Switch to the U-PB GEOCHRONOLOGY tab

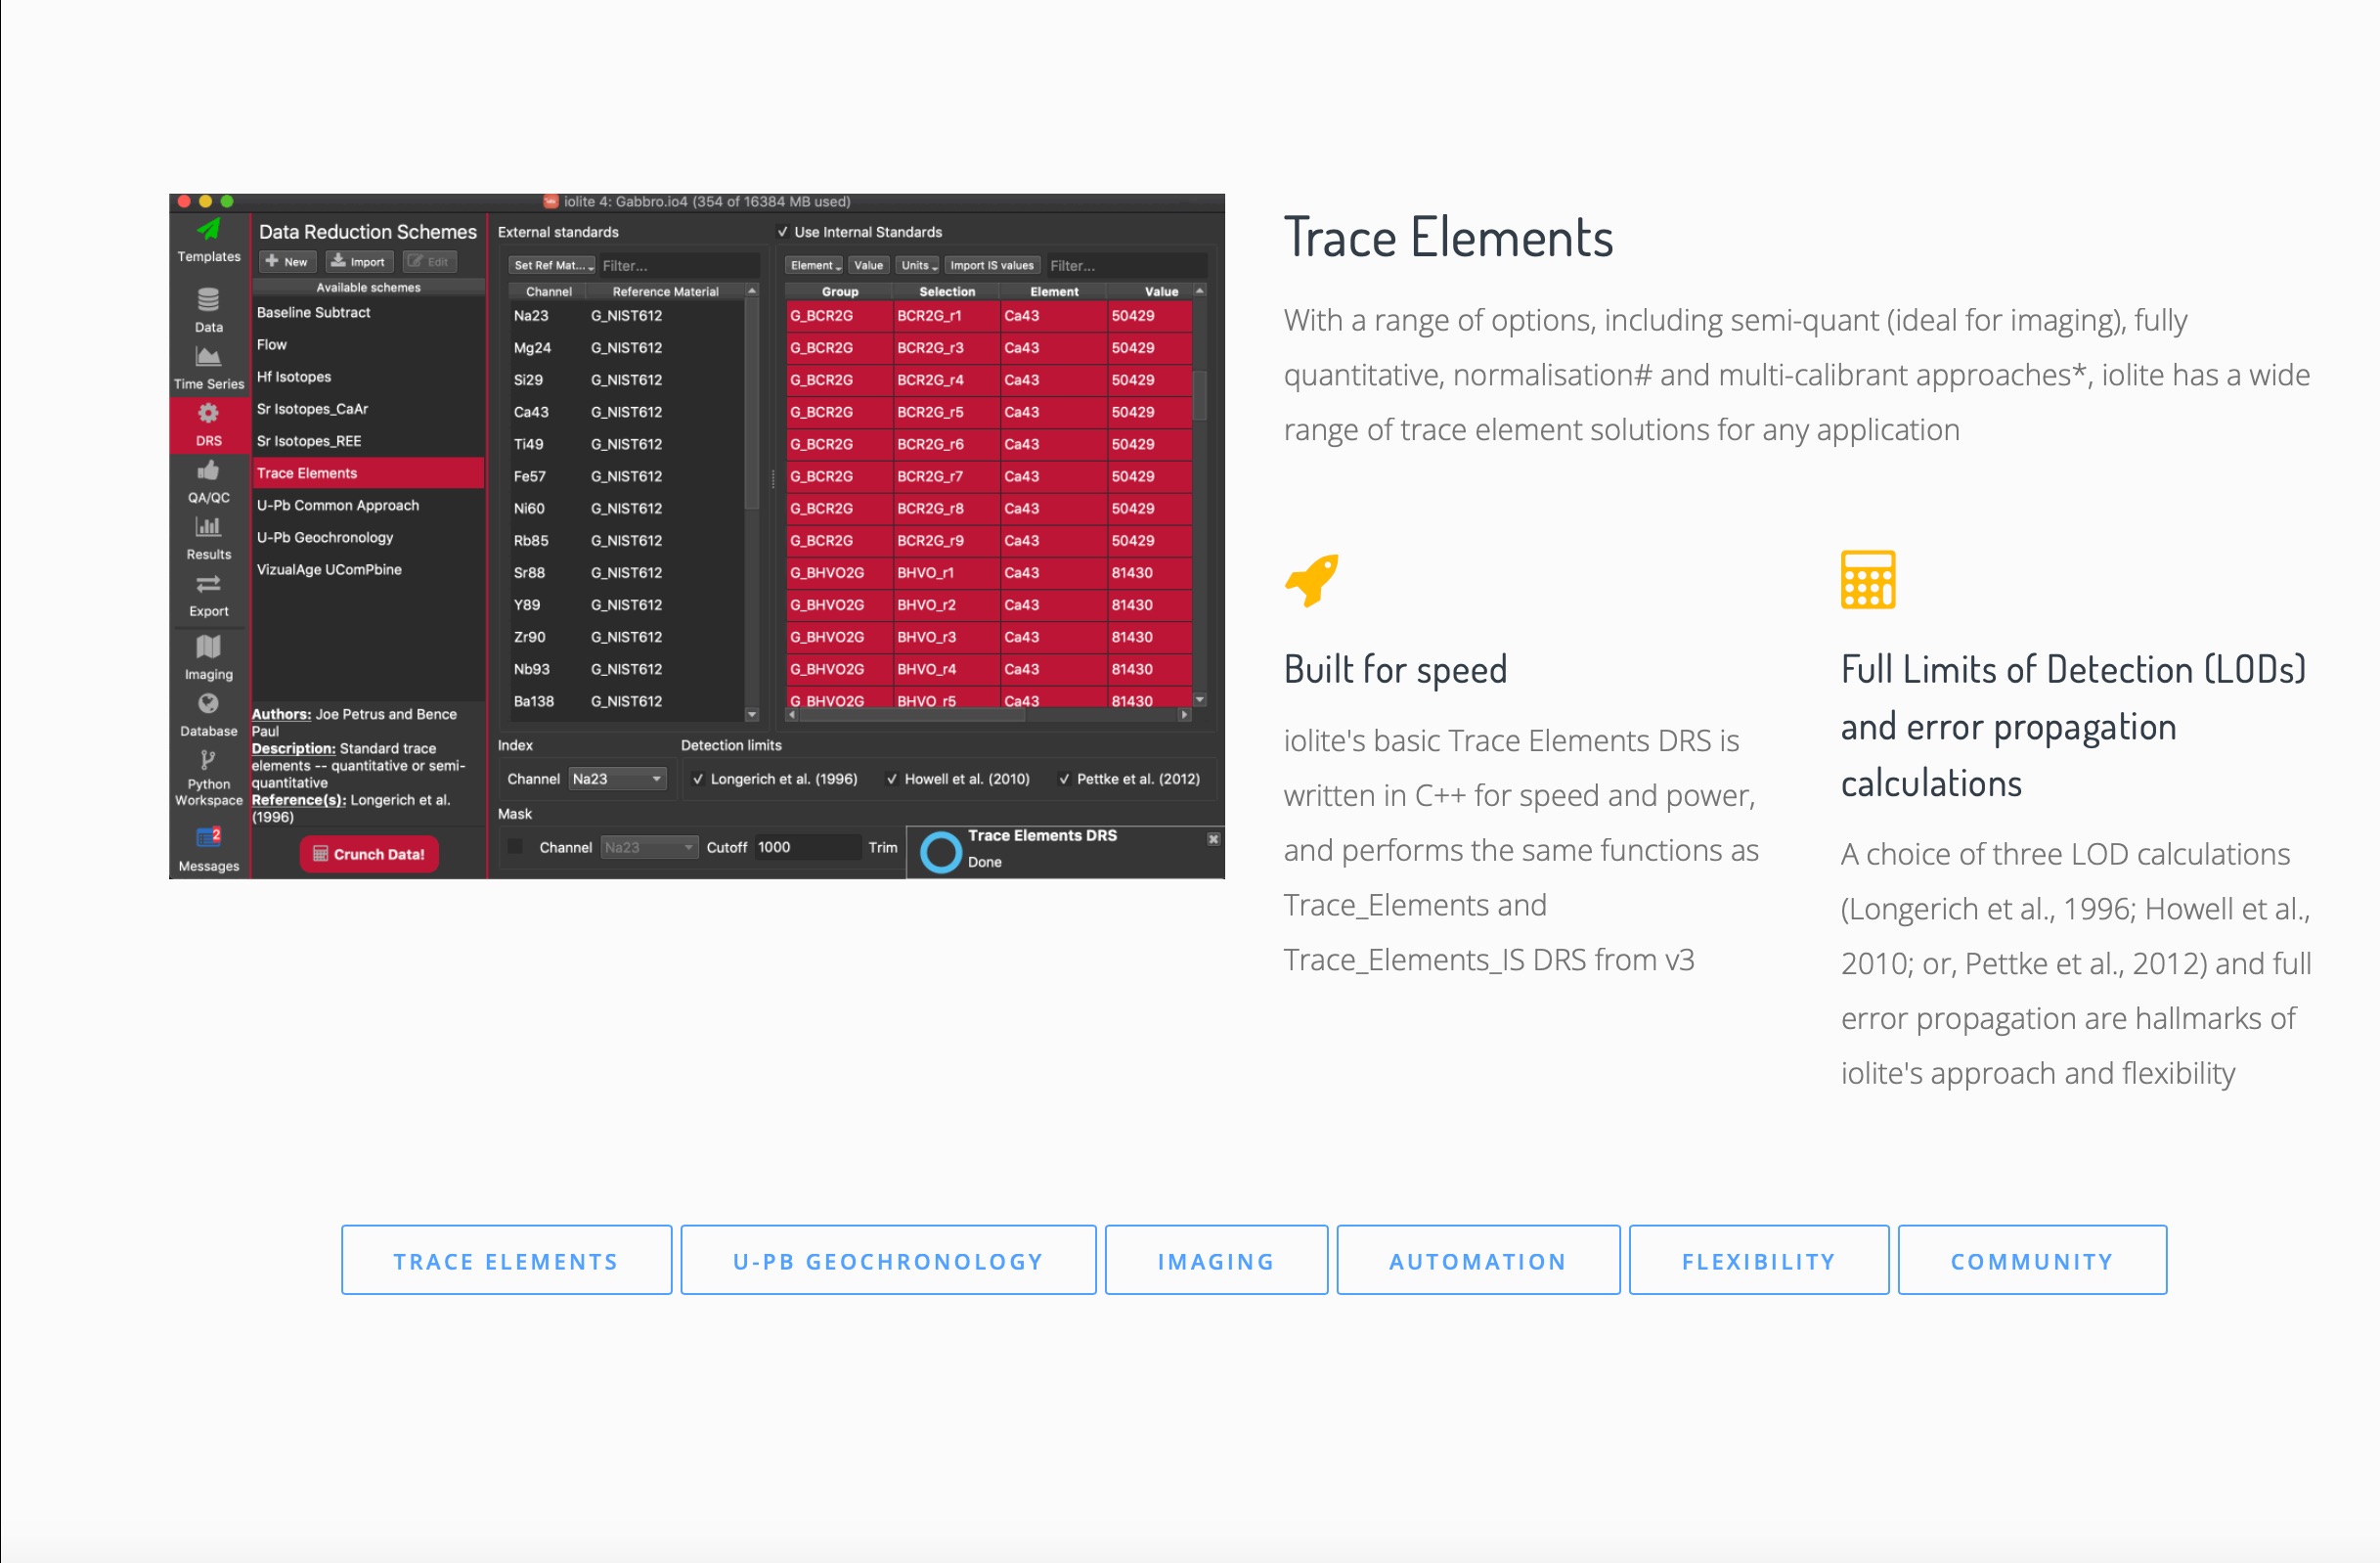[x=888, y=1261]
